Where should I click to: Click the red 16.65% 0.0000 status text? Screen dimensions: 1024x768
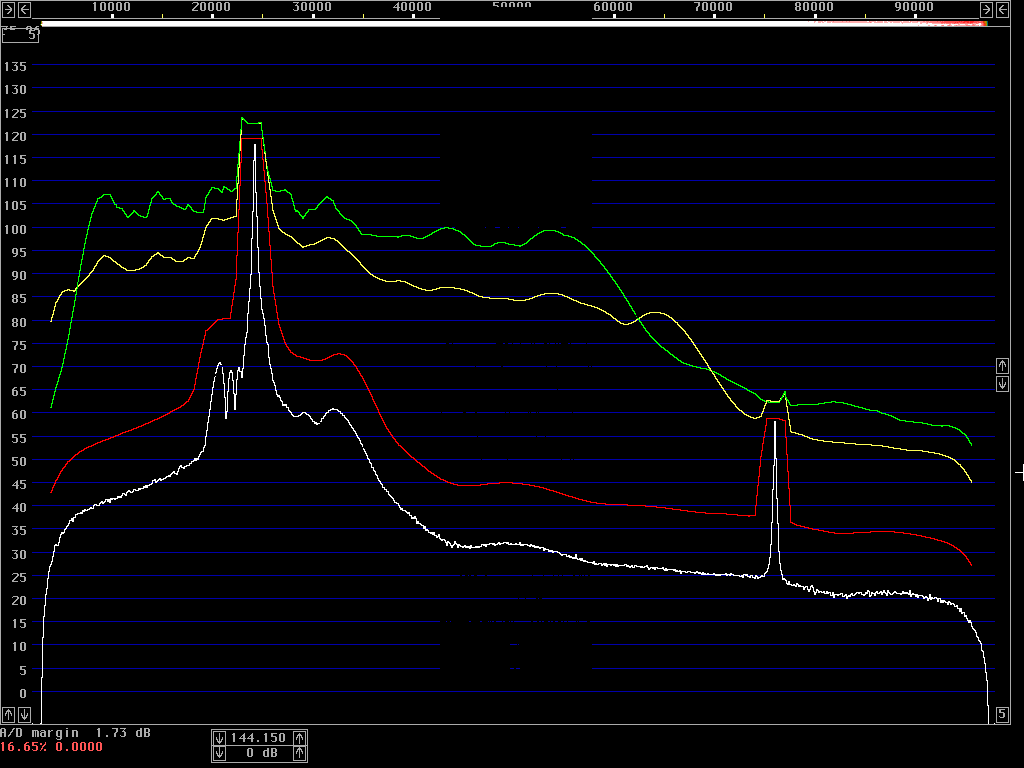click(x=52, y=747)
